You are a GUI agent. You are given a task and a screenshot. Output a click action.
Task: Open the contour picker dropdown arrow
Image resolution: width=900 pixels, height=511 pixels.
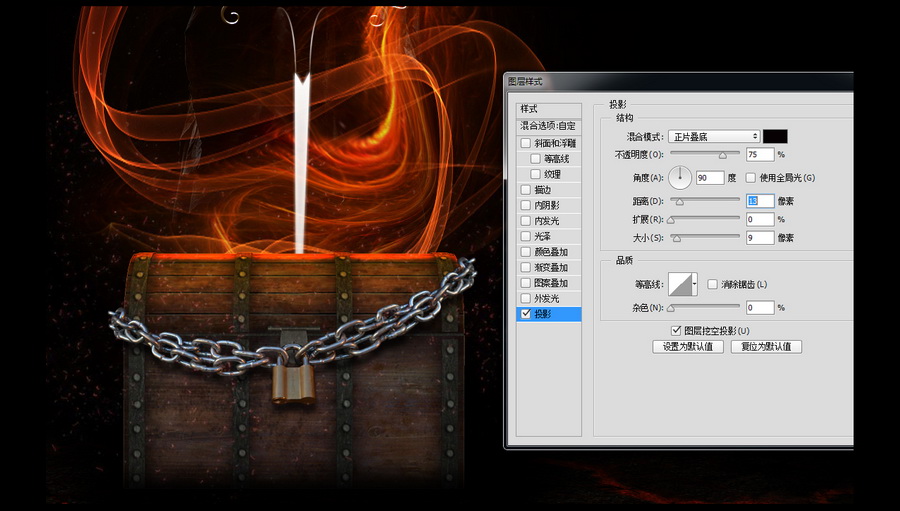tap(698, 285)
